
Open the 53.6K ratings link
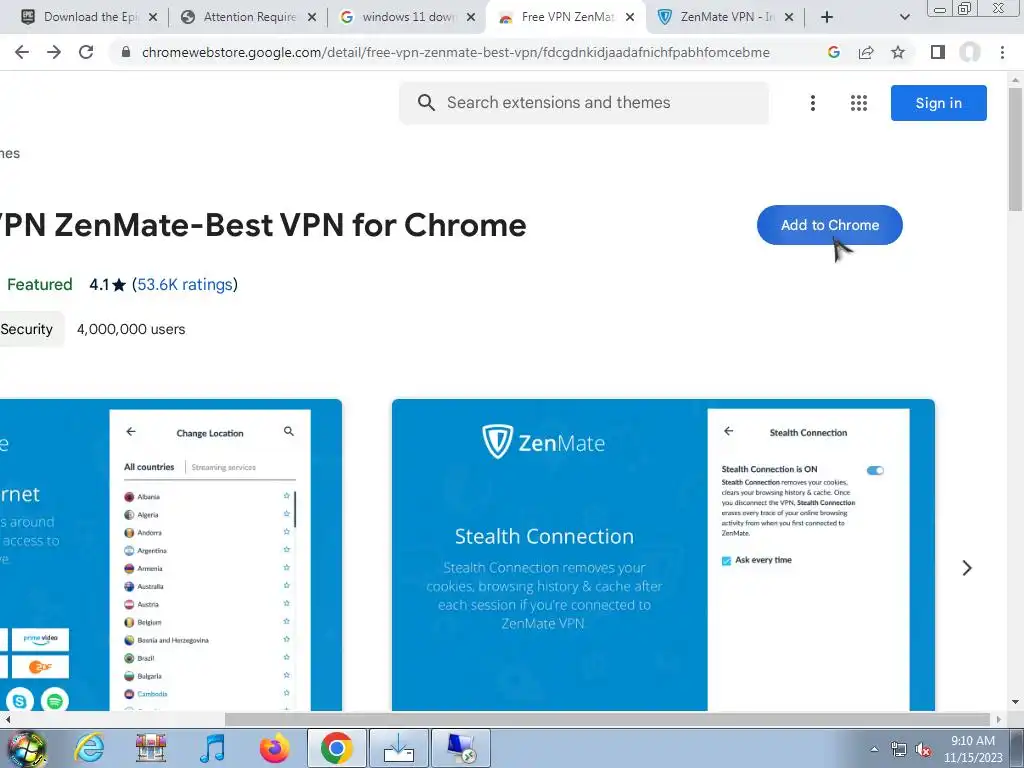[185, 285]
